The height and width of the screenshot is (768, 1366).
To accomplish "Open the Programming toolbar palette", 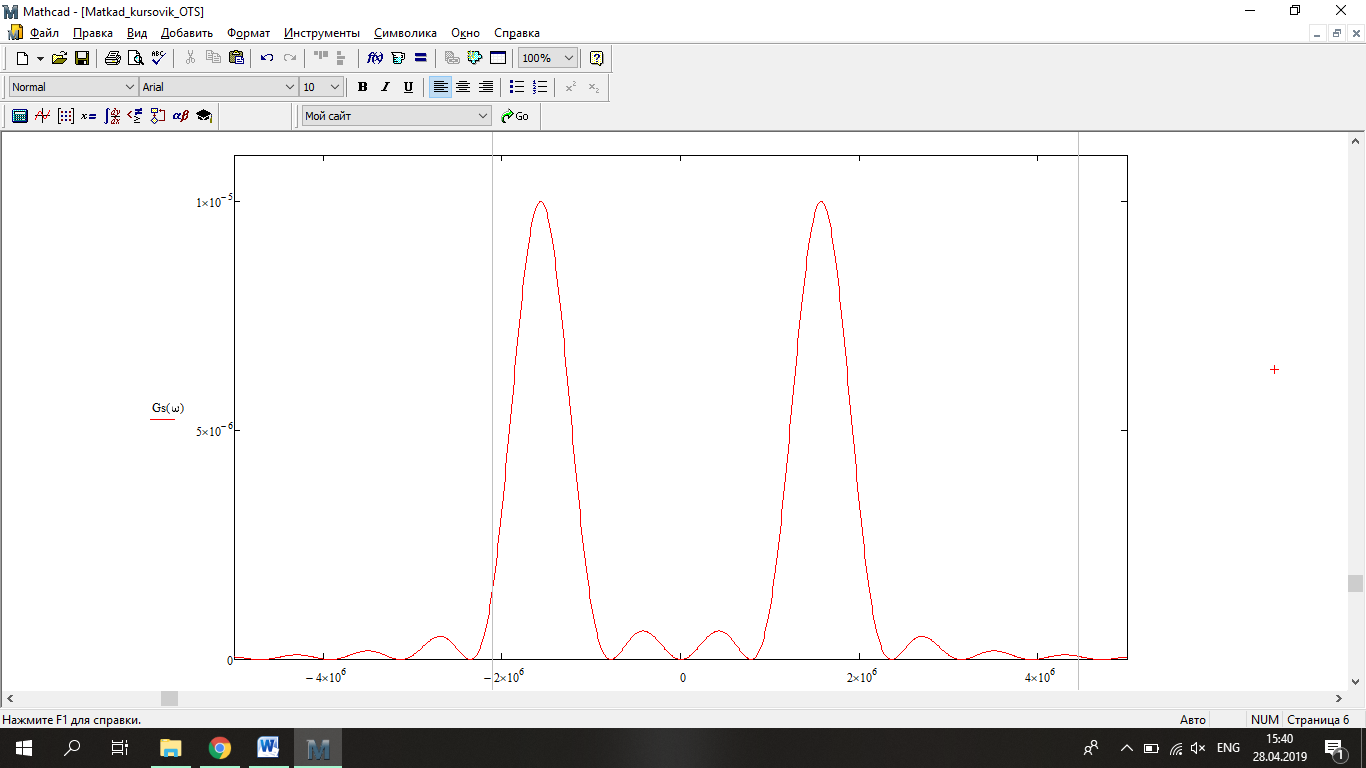I will [157, 116].
